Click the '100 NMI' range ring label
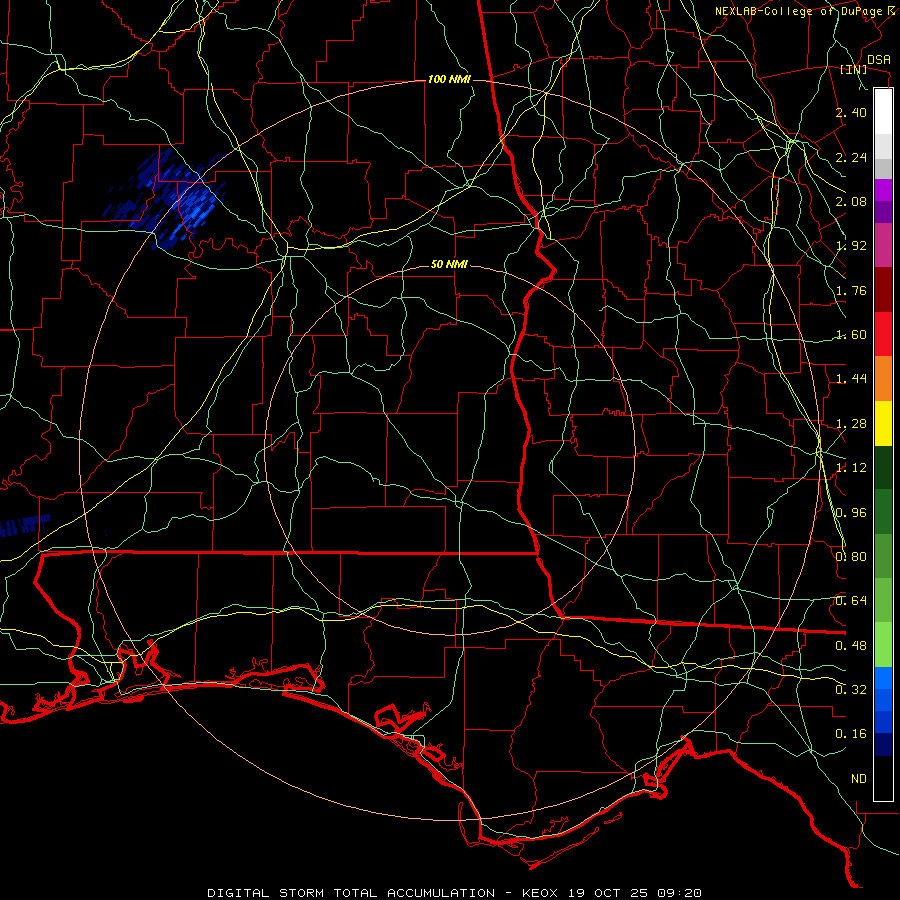 point(449,79)
